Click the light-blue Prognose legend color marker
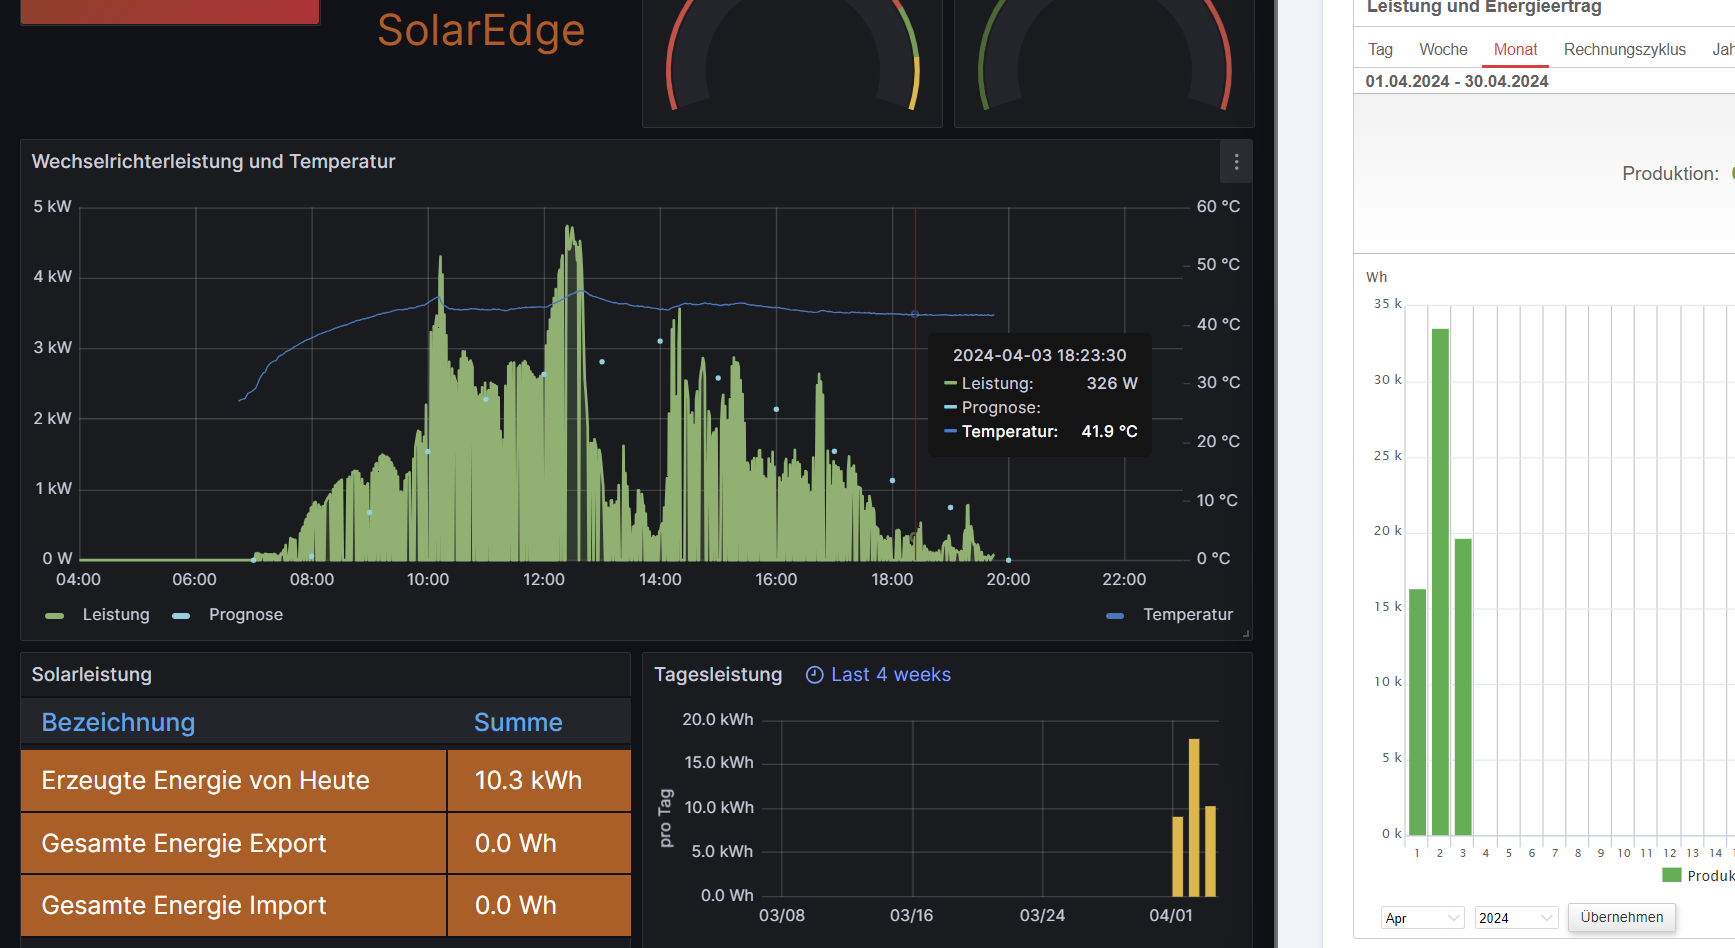Screen dimensions: 1735x948 click(181, 616)
